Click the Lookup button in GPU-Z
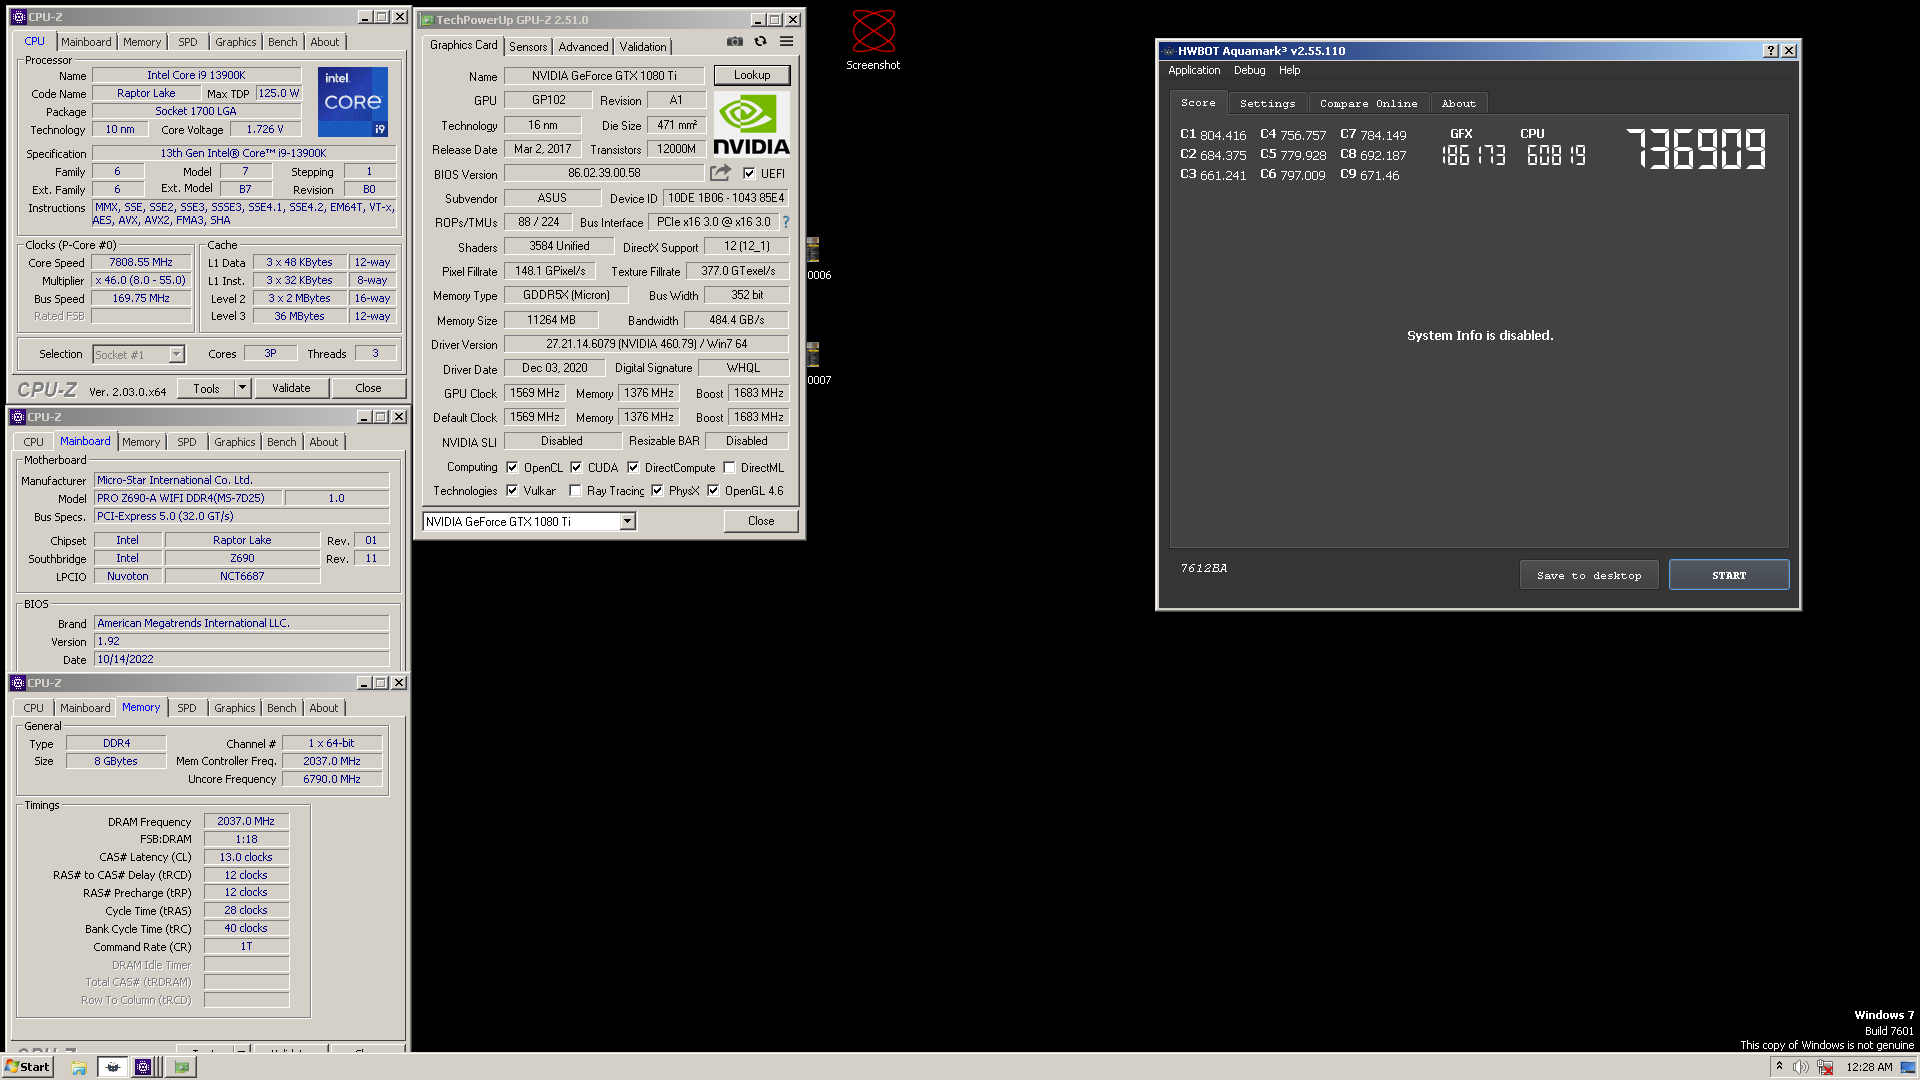Viewport: 1920px width, 1080px height. pyautogui.click(x=752, y=75)
